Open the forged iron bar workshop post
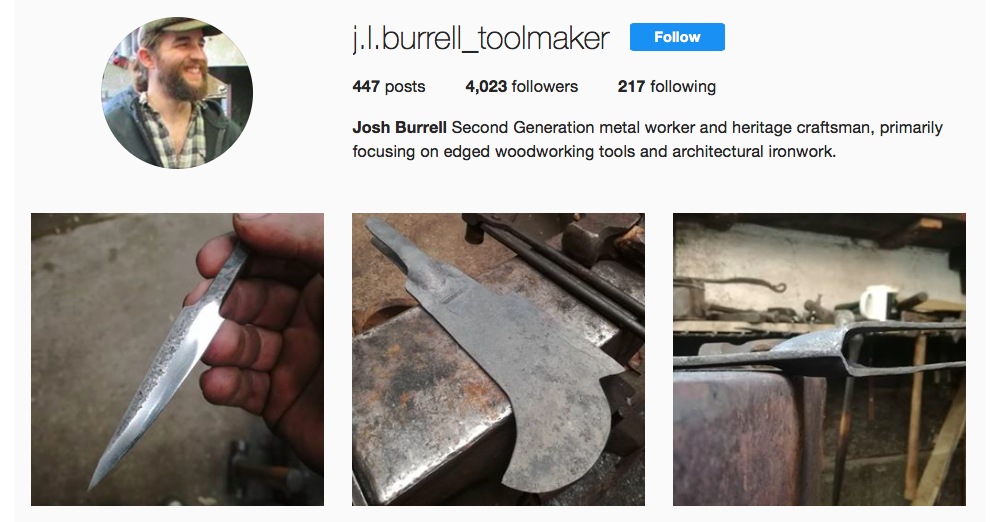 click(x=819, y=359)
